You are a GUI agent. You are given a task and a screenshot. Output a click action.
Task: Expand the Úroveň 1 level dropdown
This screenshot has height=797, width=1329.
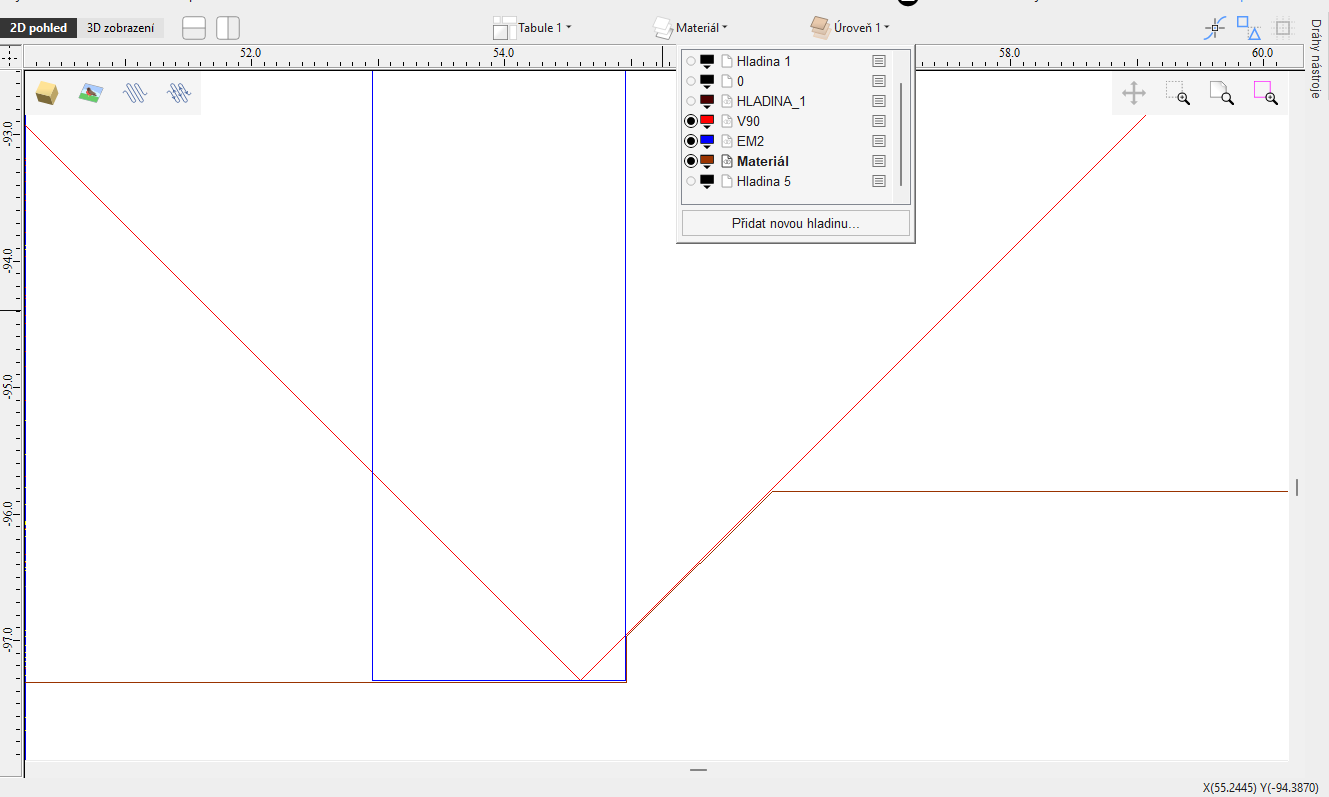tap(850, 28)
